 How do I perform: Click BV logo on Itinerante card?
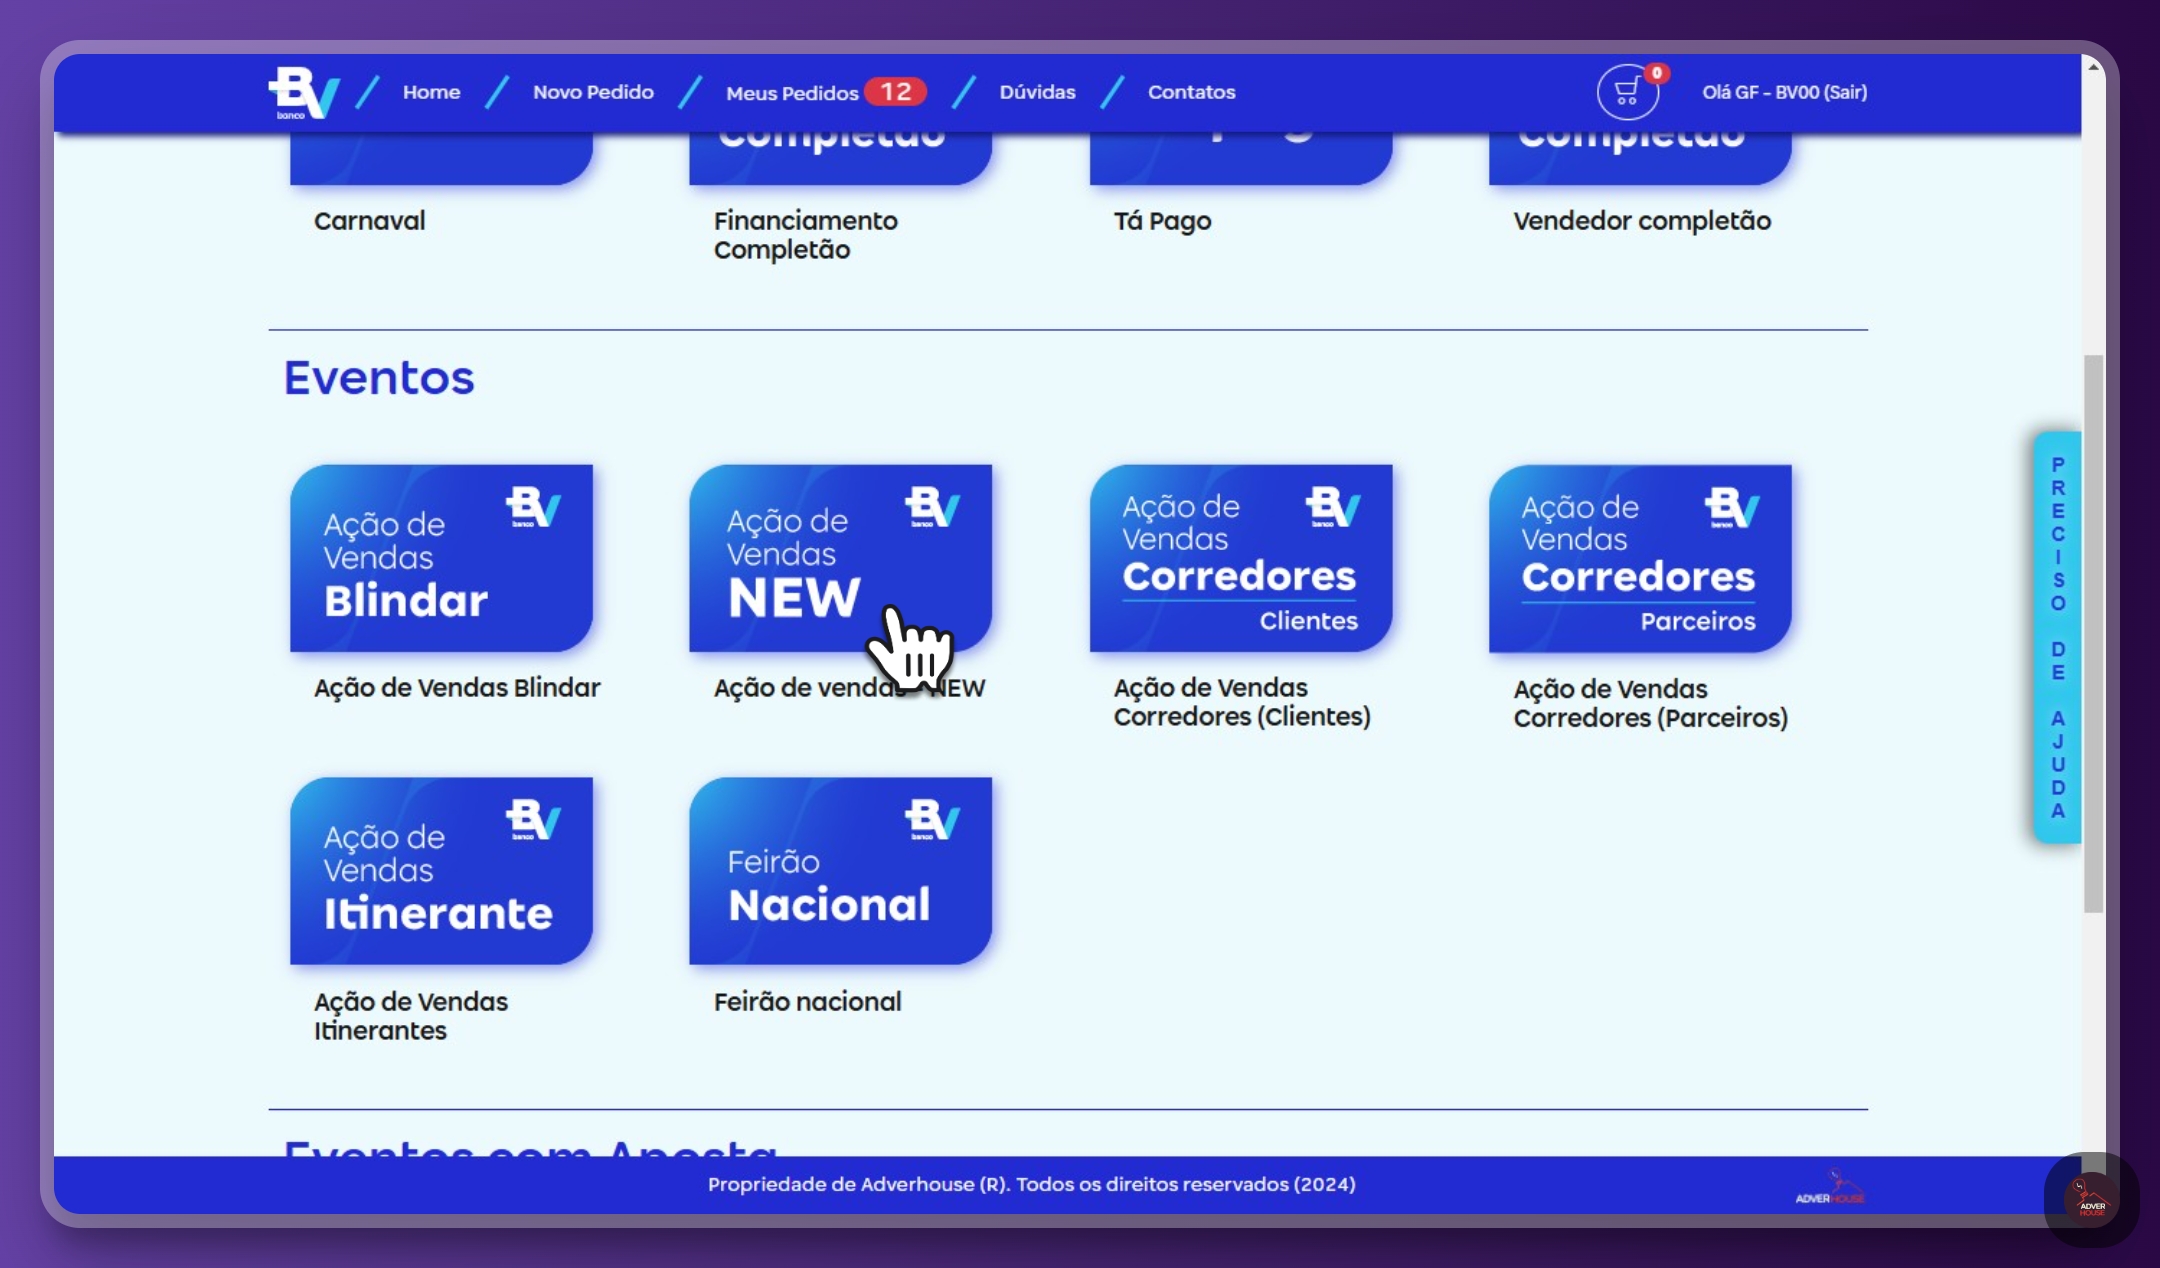point(533,819)
